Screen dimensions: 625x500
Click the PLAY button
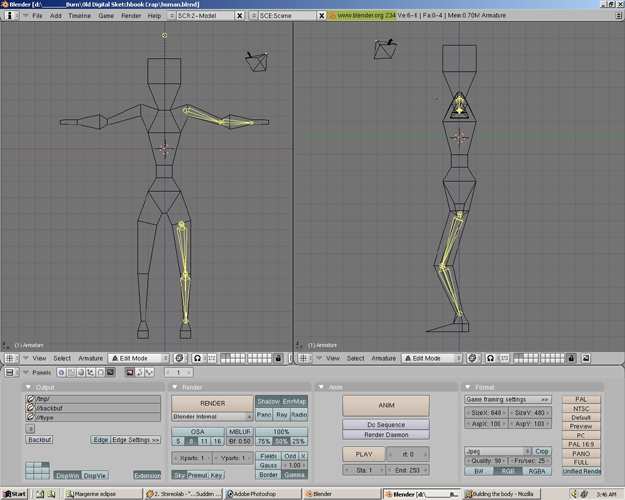(364, 454)
